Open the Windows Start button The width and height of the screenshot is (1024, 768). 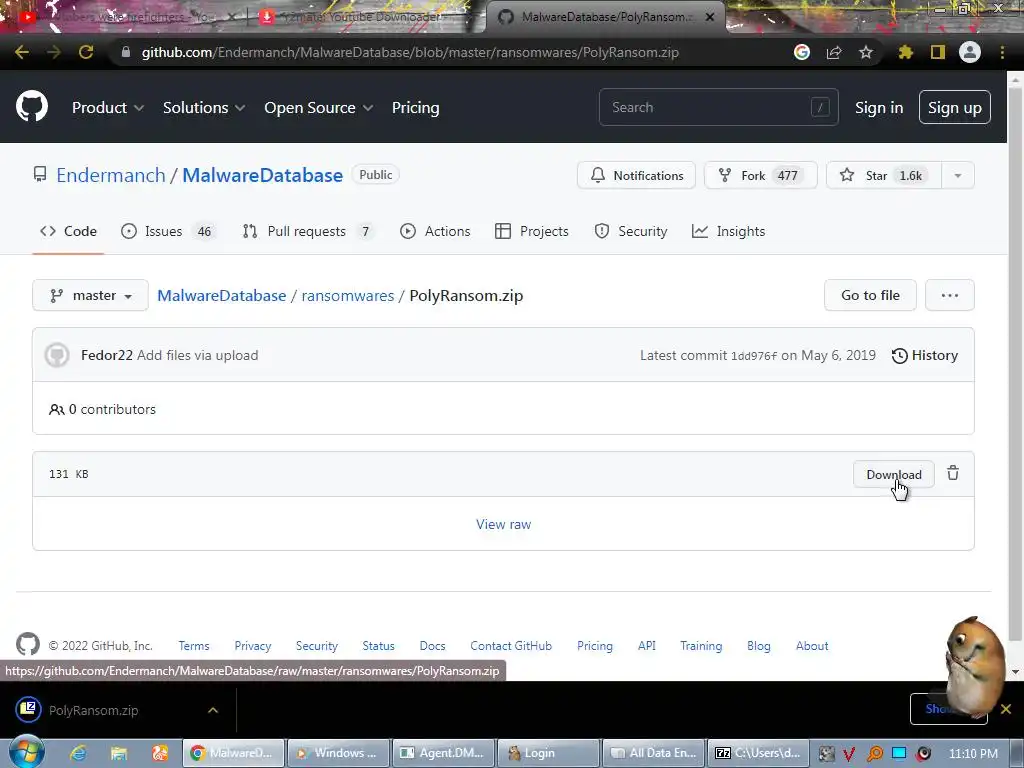pyautogui.click(x=27, y=751)
